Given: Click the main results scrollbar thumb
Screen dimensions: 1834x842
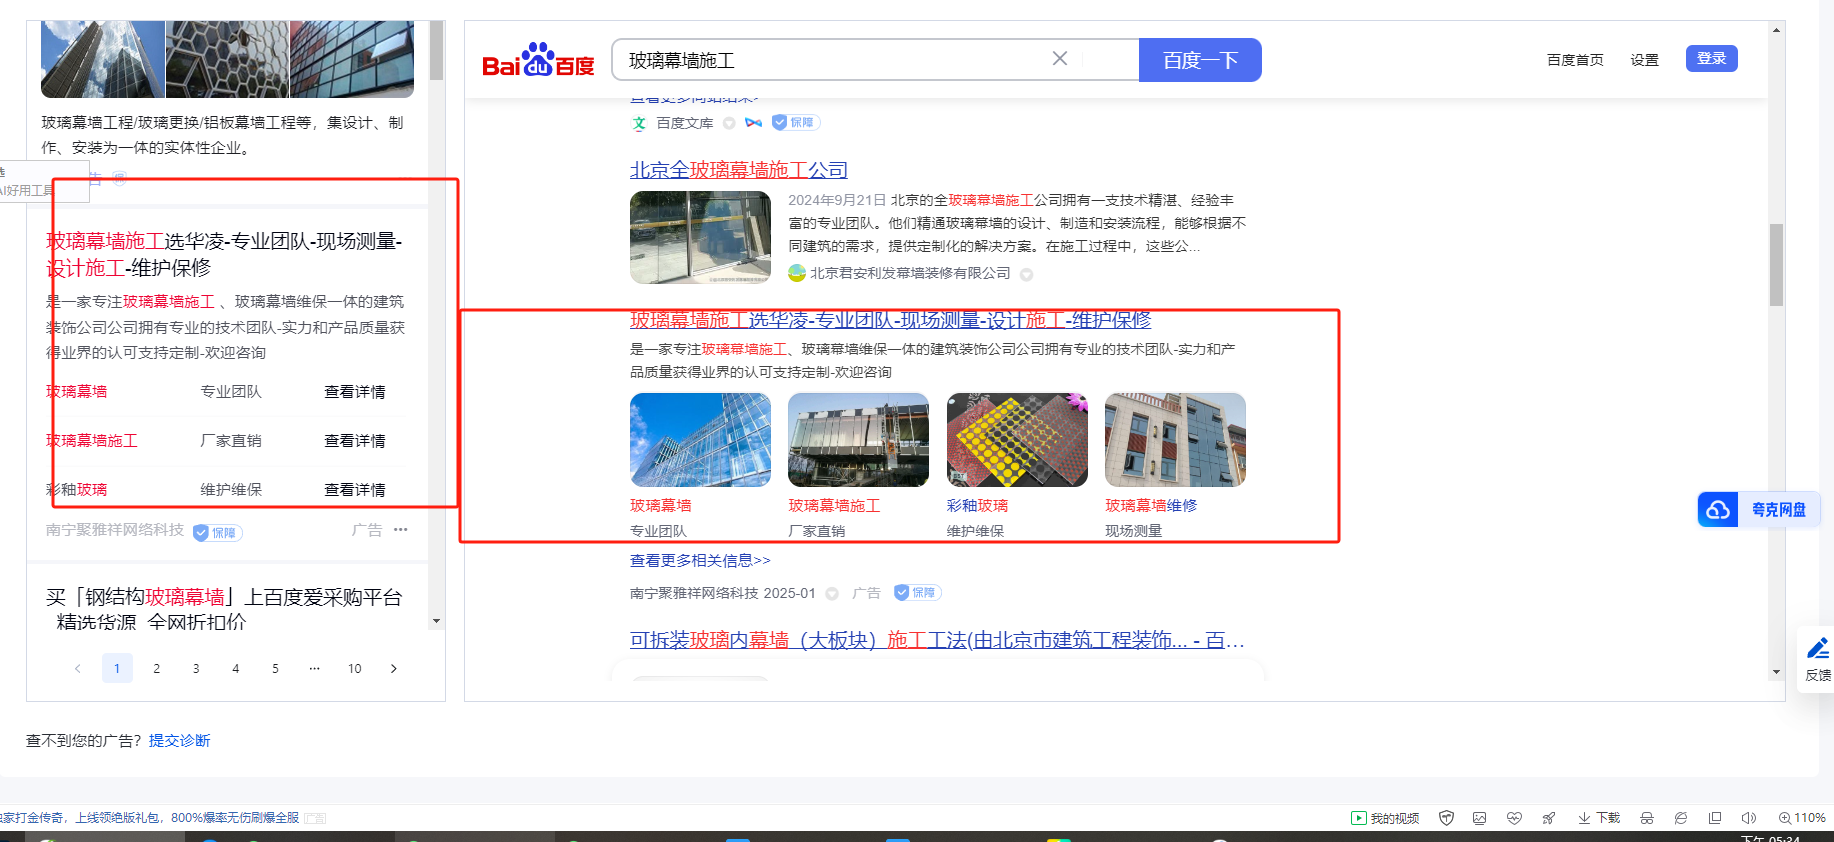Looking at the screenshot, I should (1777, 265).
